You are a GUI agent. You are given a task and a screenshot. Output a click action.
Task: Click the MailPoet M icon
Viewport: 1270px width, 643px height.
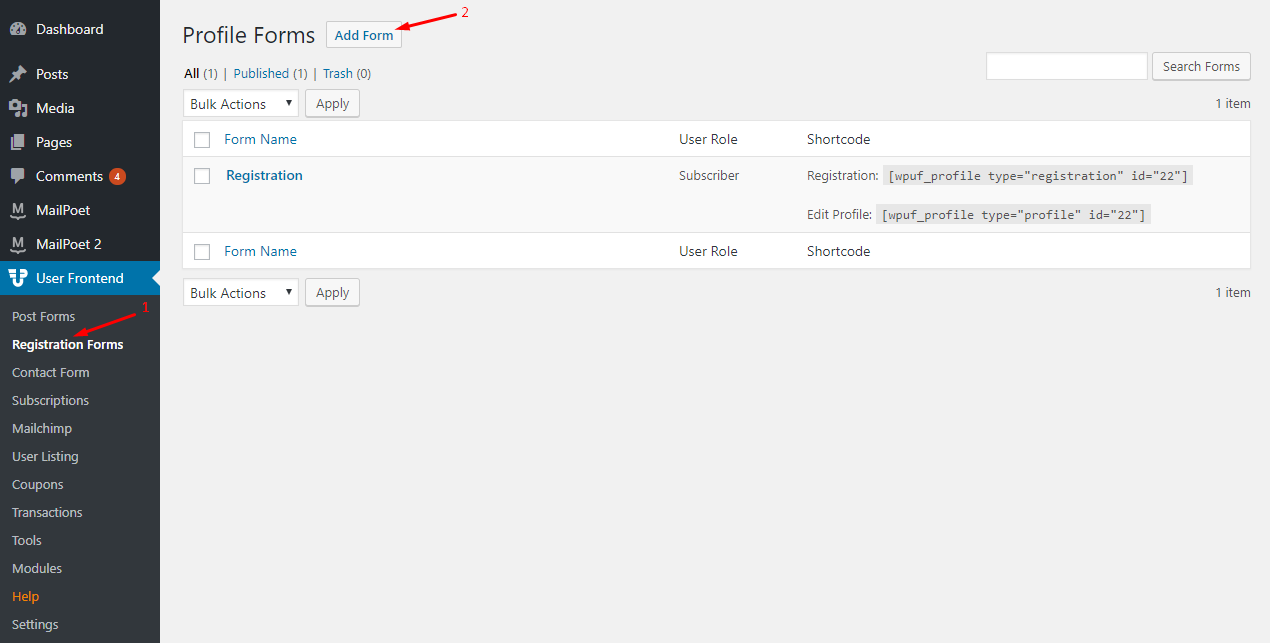(18, 210)
